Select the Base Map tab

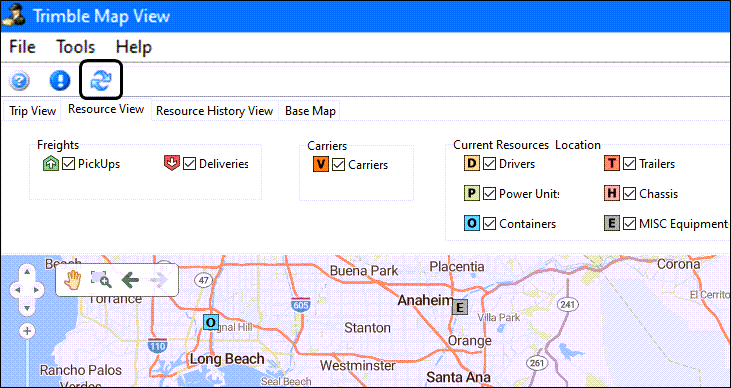click(310, 111)
